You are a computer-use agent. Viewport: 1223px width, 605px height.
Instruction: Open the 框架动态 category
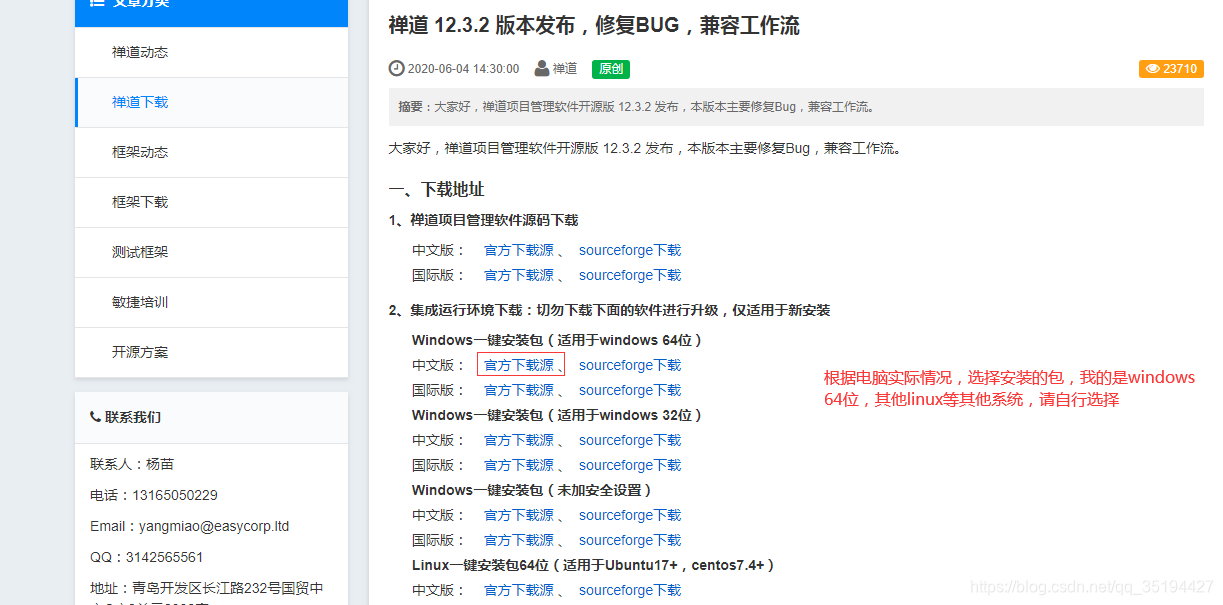coord(211,152)
